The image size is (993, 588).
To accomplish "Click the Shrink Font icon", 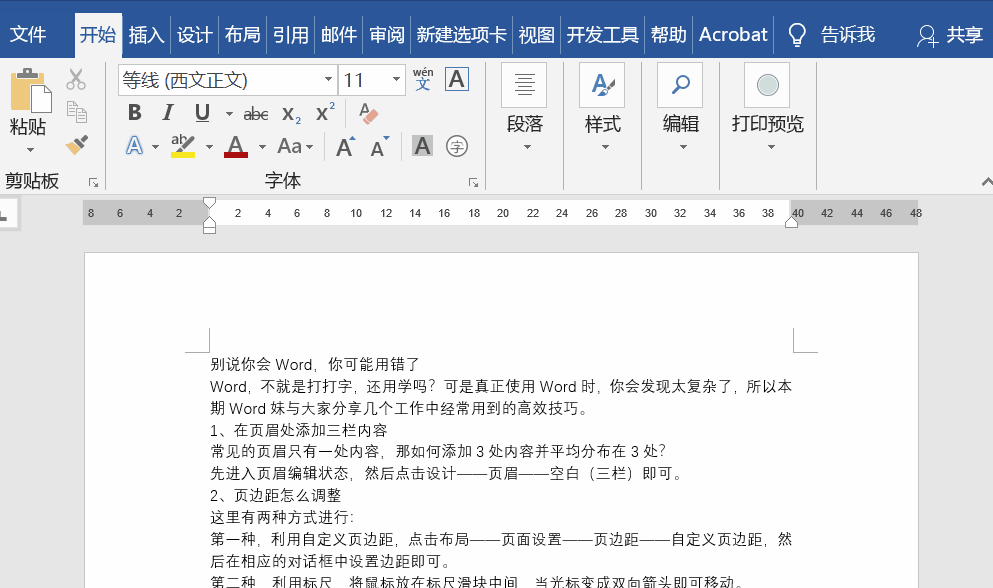I will point(377,146).
